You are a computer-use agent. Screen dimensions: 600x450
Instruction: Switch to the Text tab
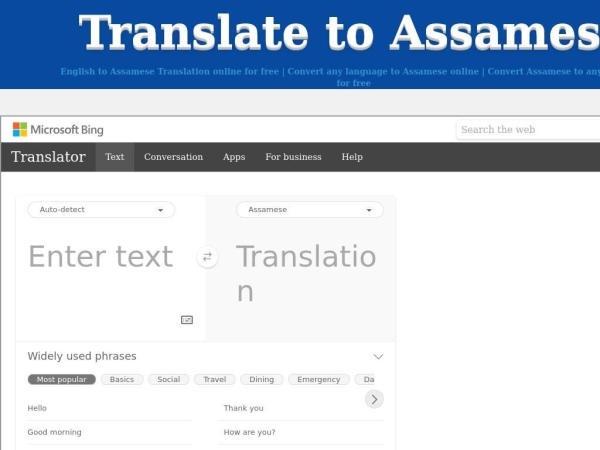[115, 157]
